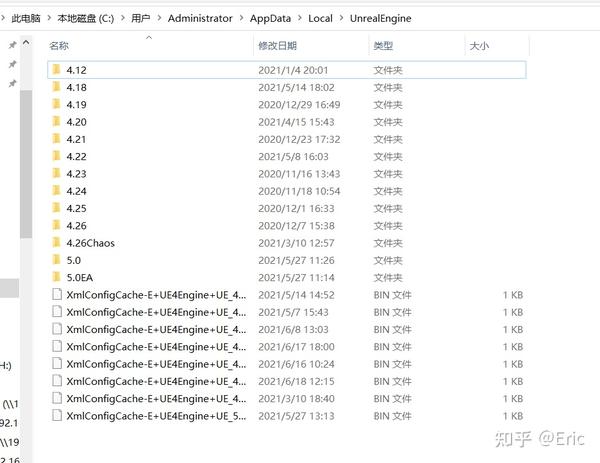
Task: Collapse the quick access tree with up chevron
Action: click(26, 42)
